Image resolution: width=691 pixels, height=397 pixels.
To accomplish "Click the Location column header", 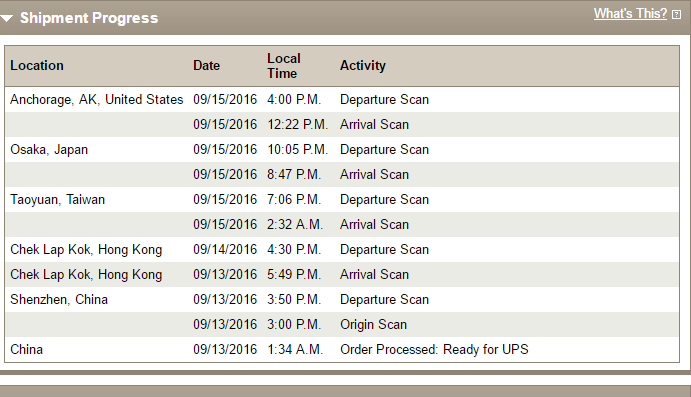I will [x=37, y=66].
